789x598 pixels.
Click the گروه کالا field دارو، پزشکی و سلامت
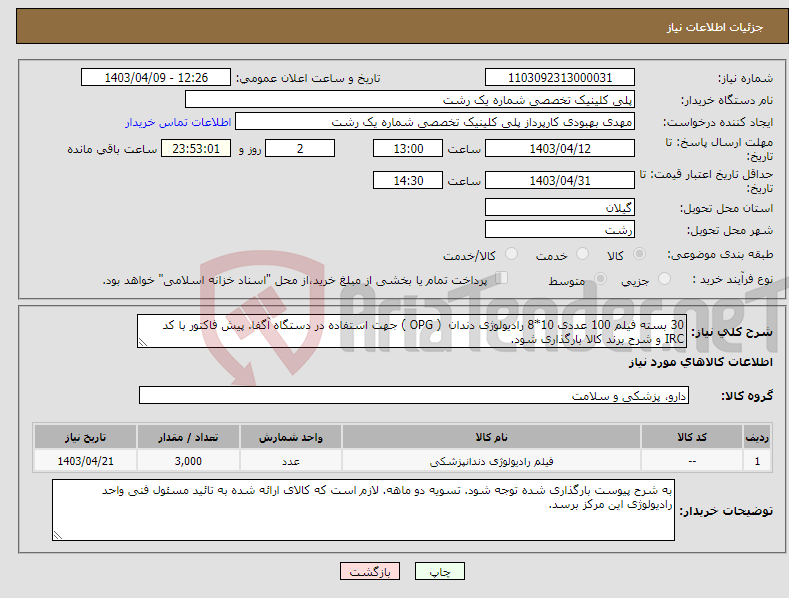414,395
